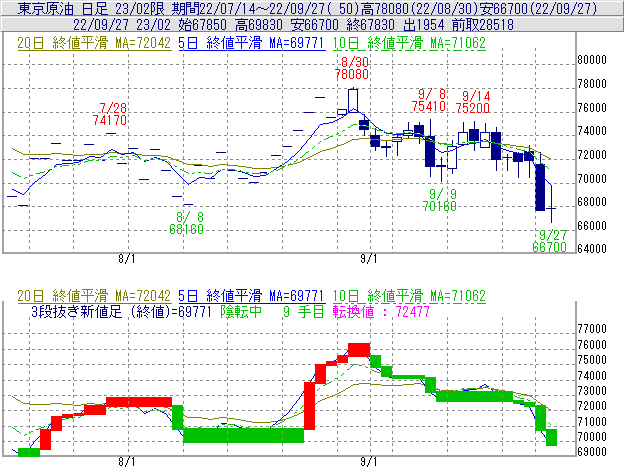Select upper chart 5日 終値平滑 MA=69771 legend
The width and height of the screenshot is (624, 475).
(x=252, y=43)
